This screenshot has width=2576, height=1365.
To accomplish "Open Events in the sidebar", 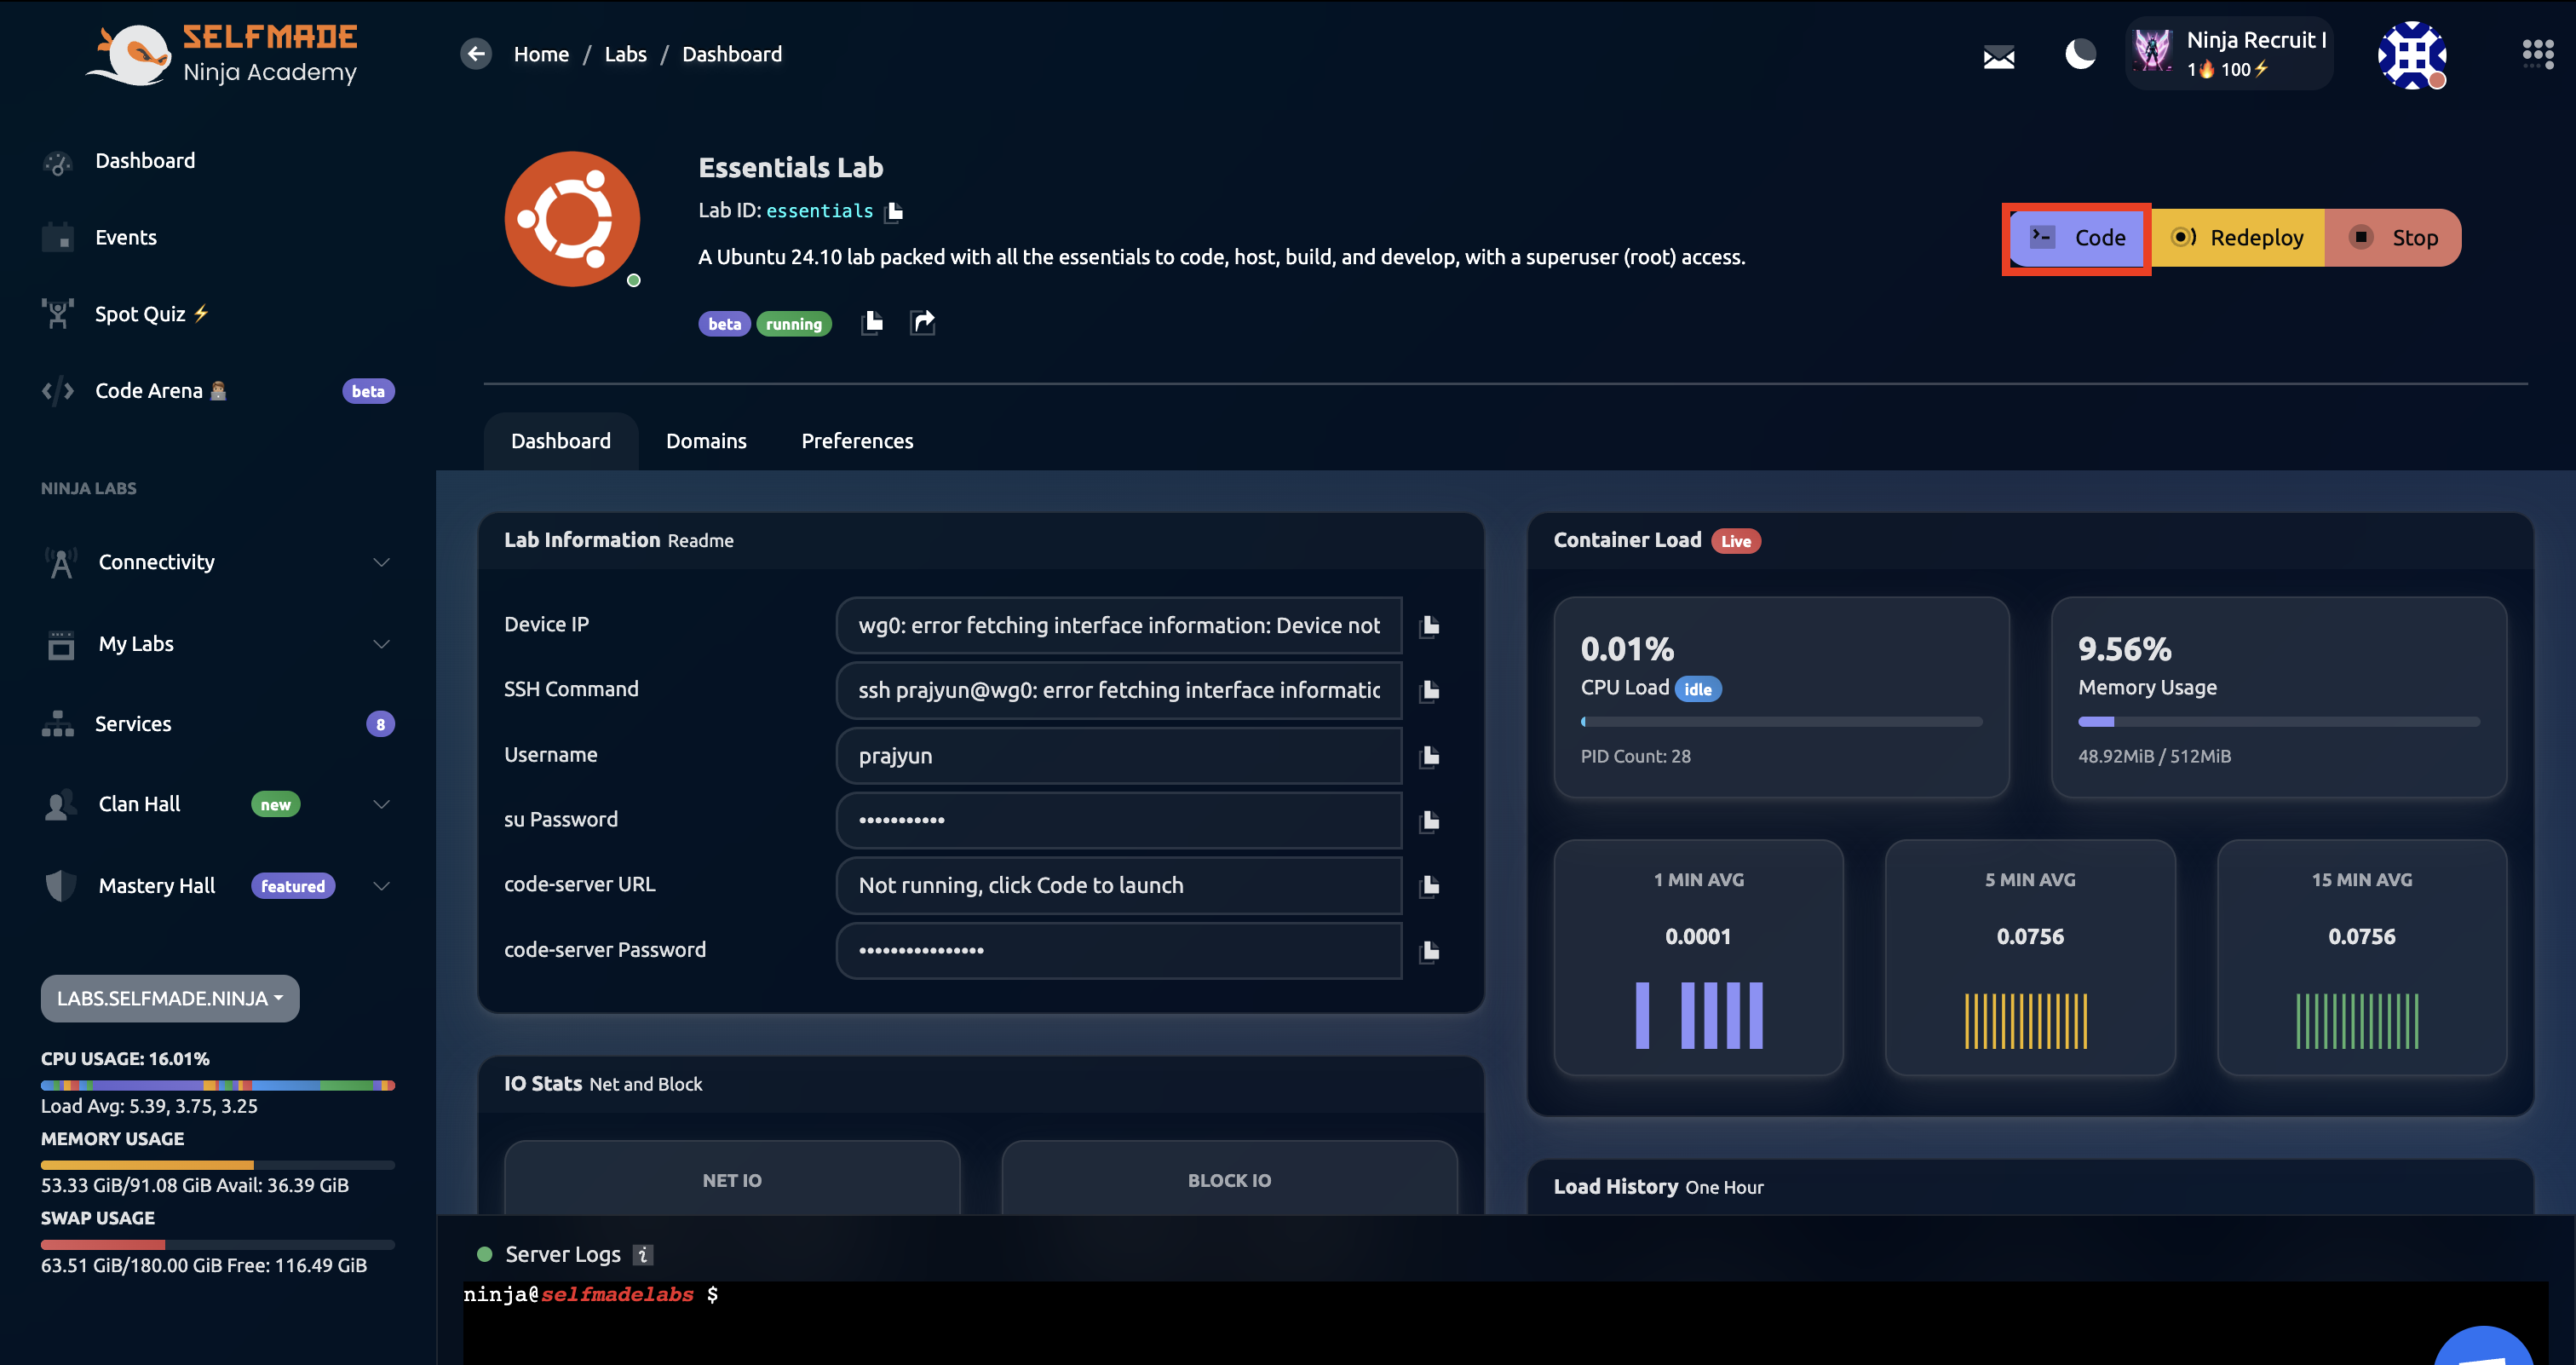I will 126,238.
